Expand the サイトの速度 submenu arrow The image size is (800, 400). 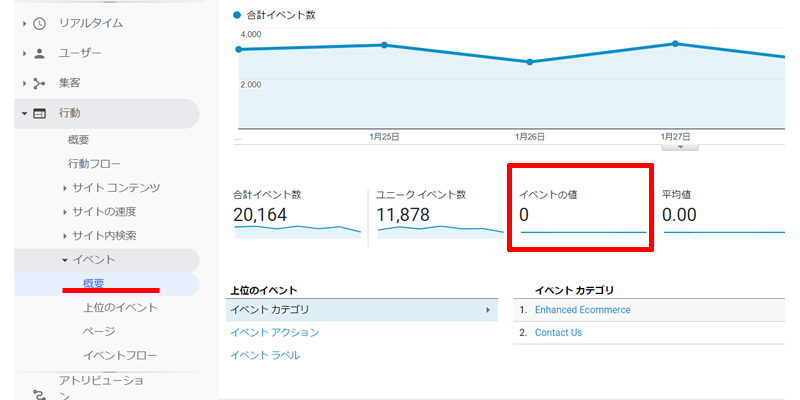[65, 212]
